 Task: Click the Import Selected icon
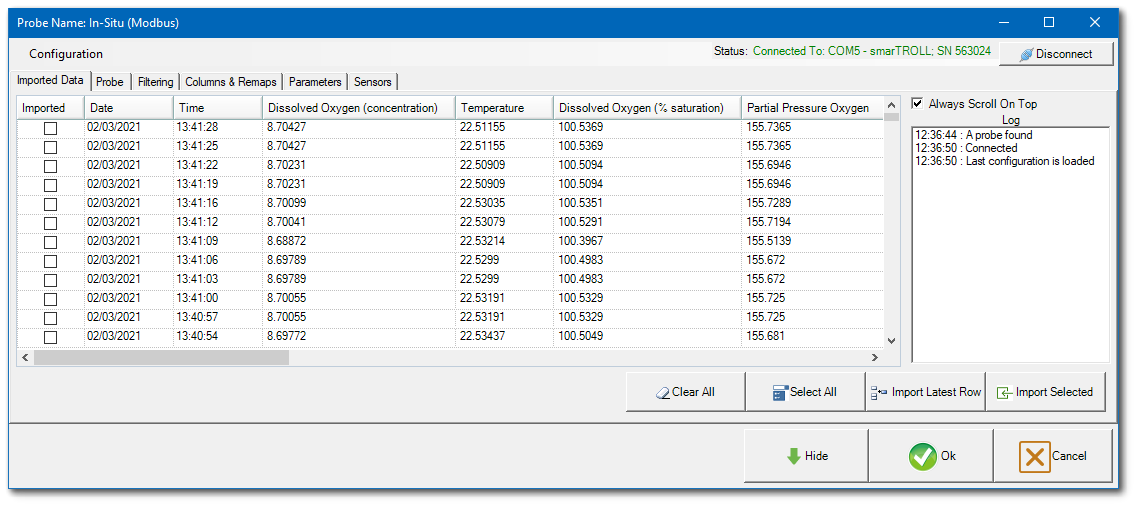[x=1004, y=392]
